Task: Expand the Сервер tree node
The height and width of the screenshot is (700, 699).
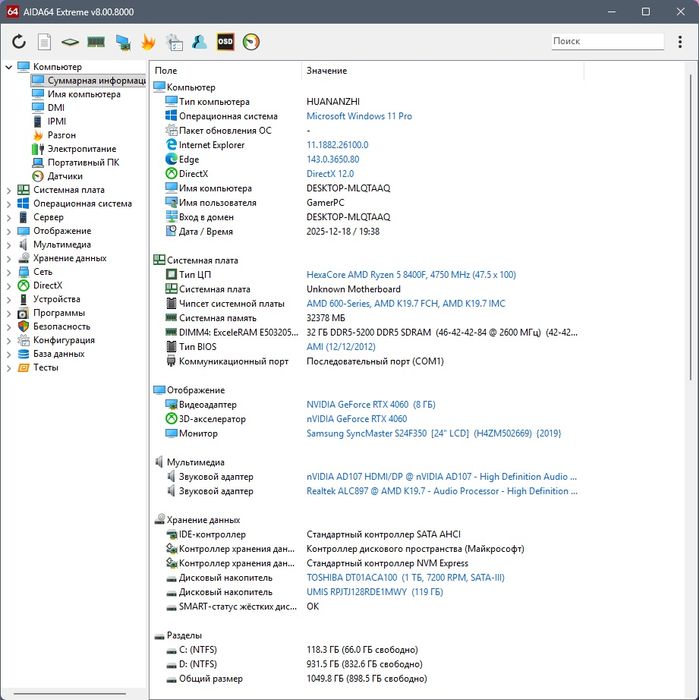Action: point(8,218)
